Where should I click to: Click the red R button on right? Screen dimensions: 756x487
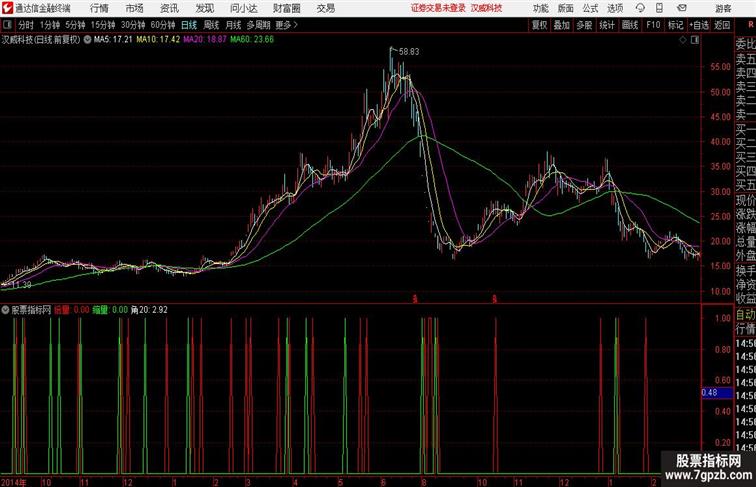[751, 25]
